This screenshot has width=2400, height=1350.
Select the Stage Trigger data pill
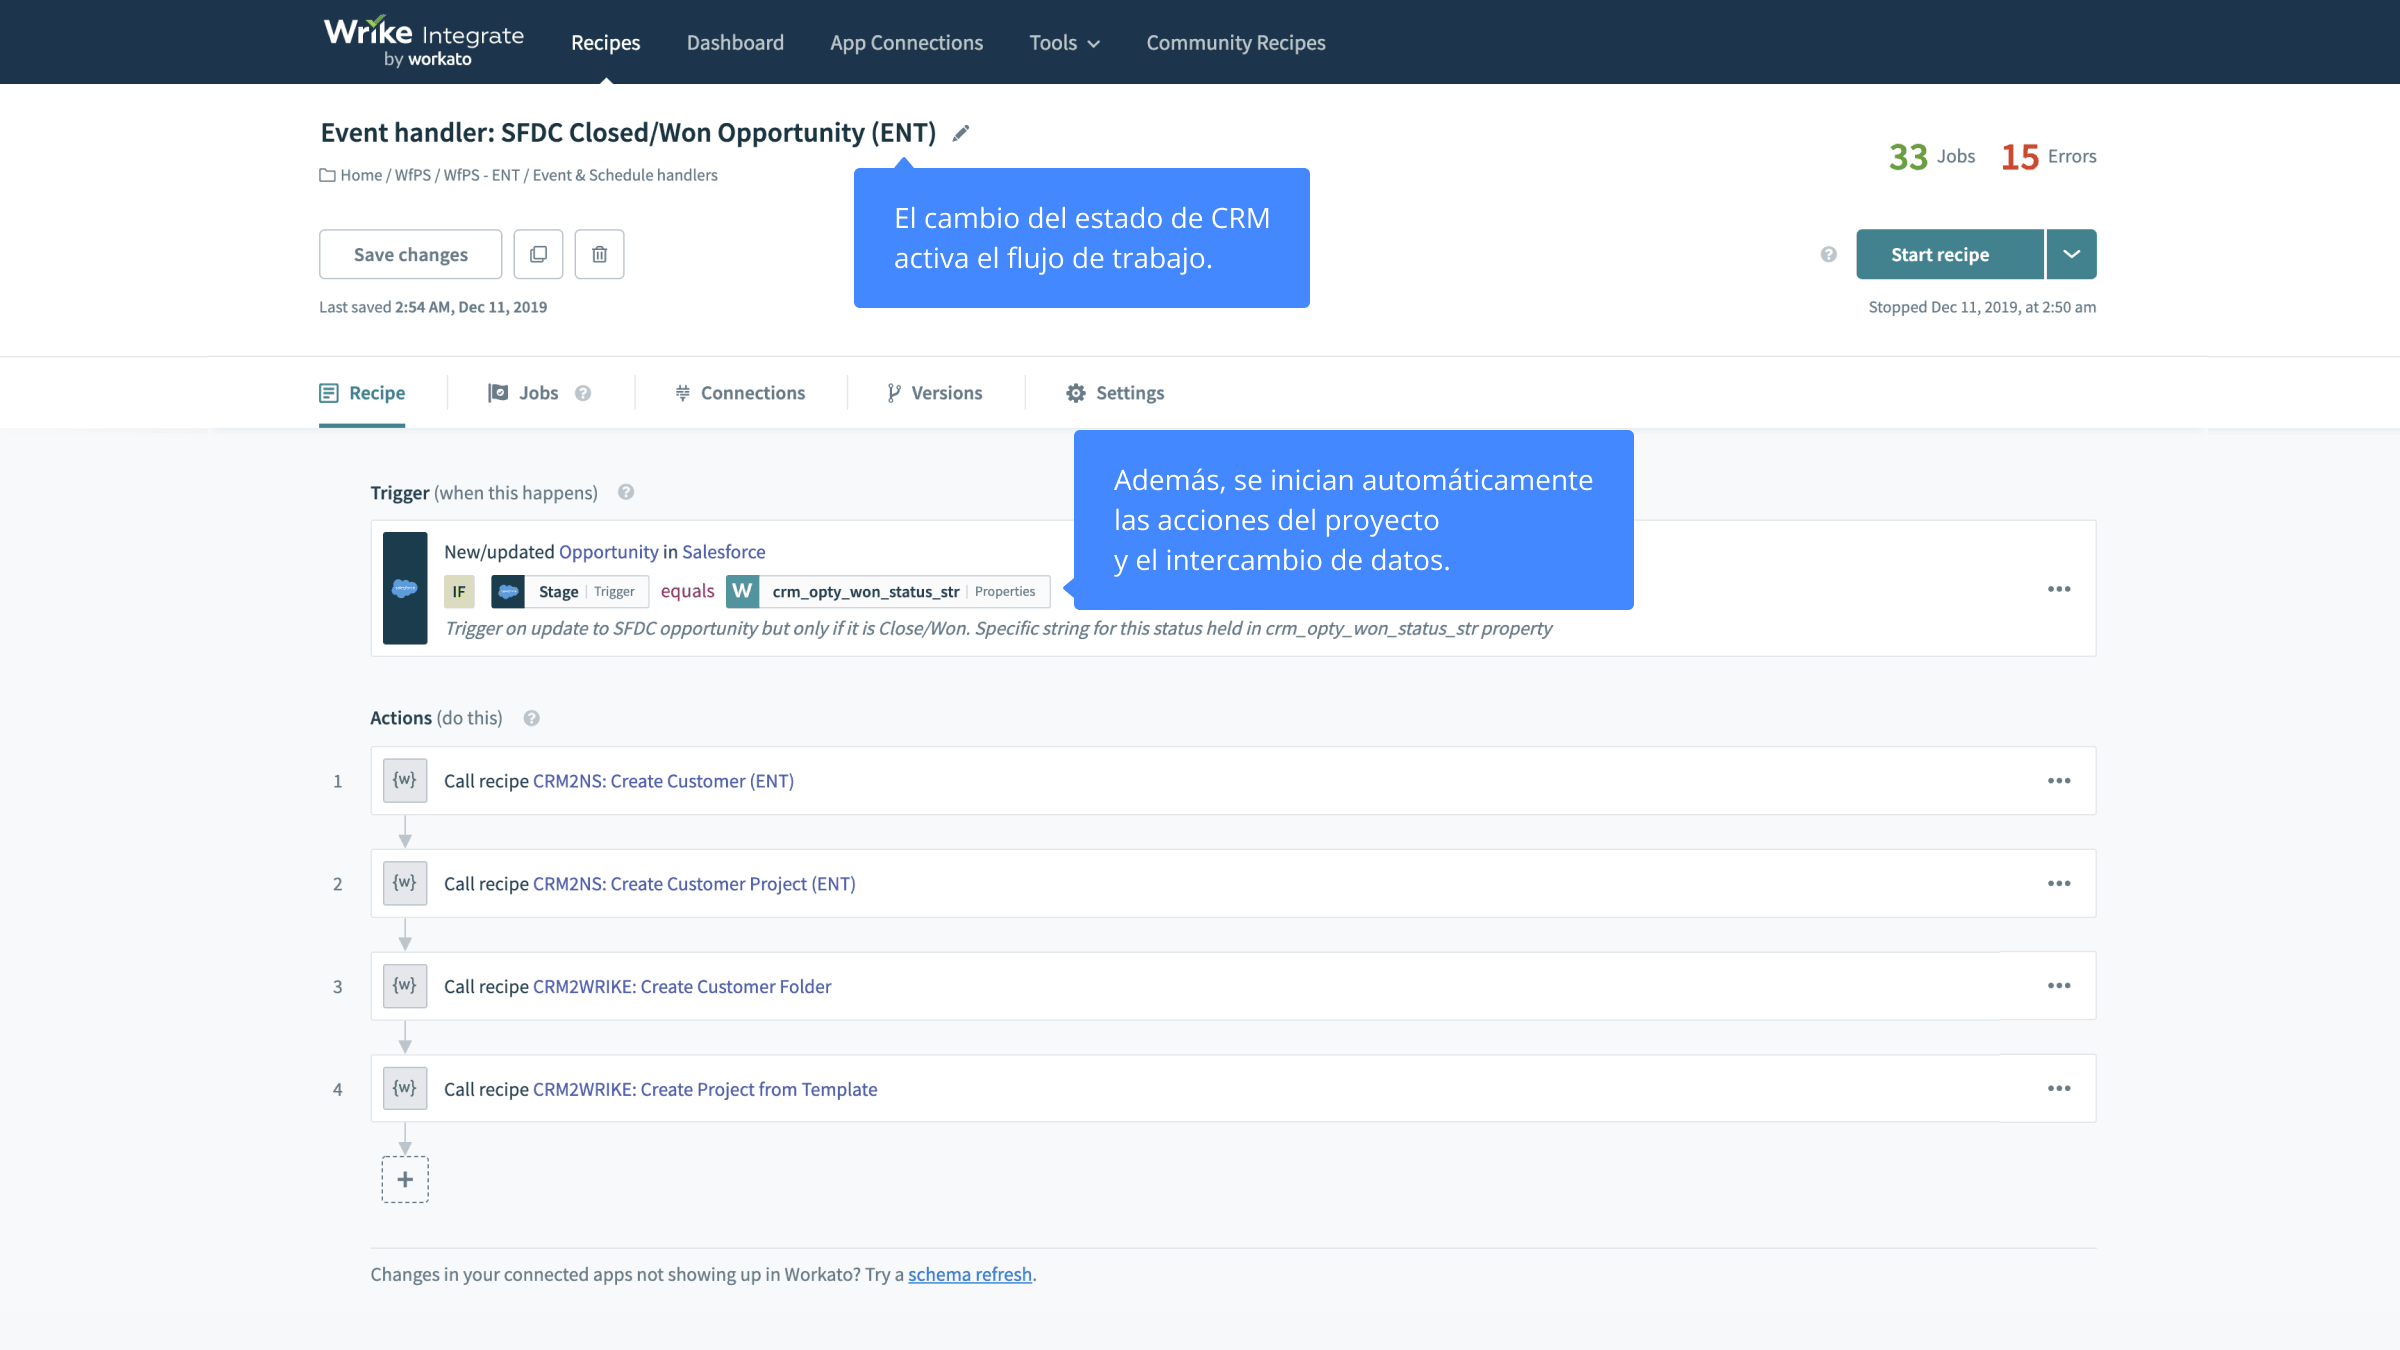(570, 592)
